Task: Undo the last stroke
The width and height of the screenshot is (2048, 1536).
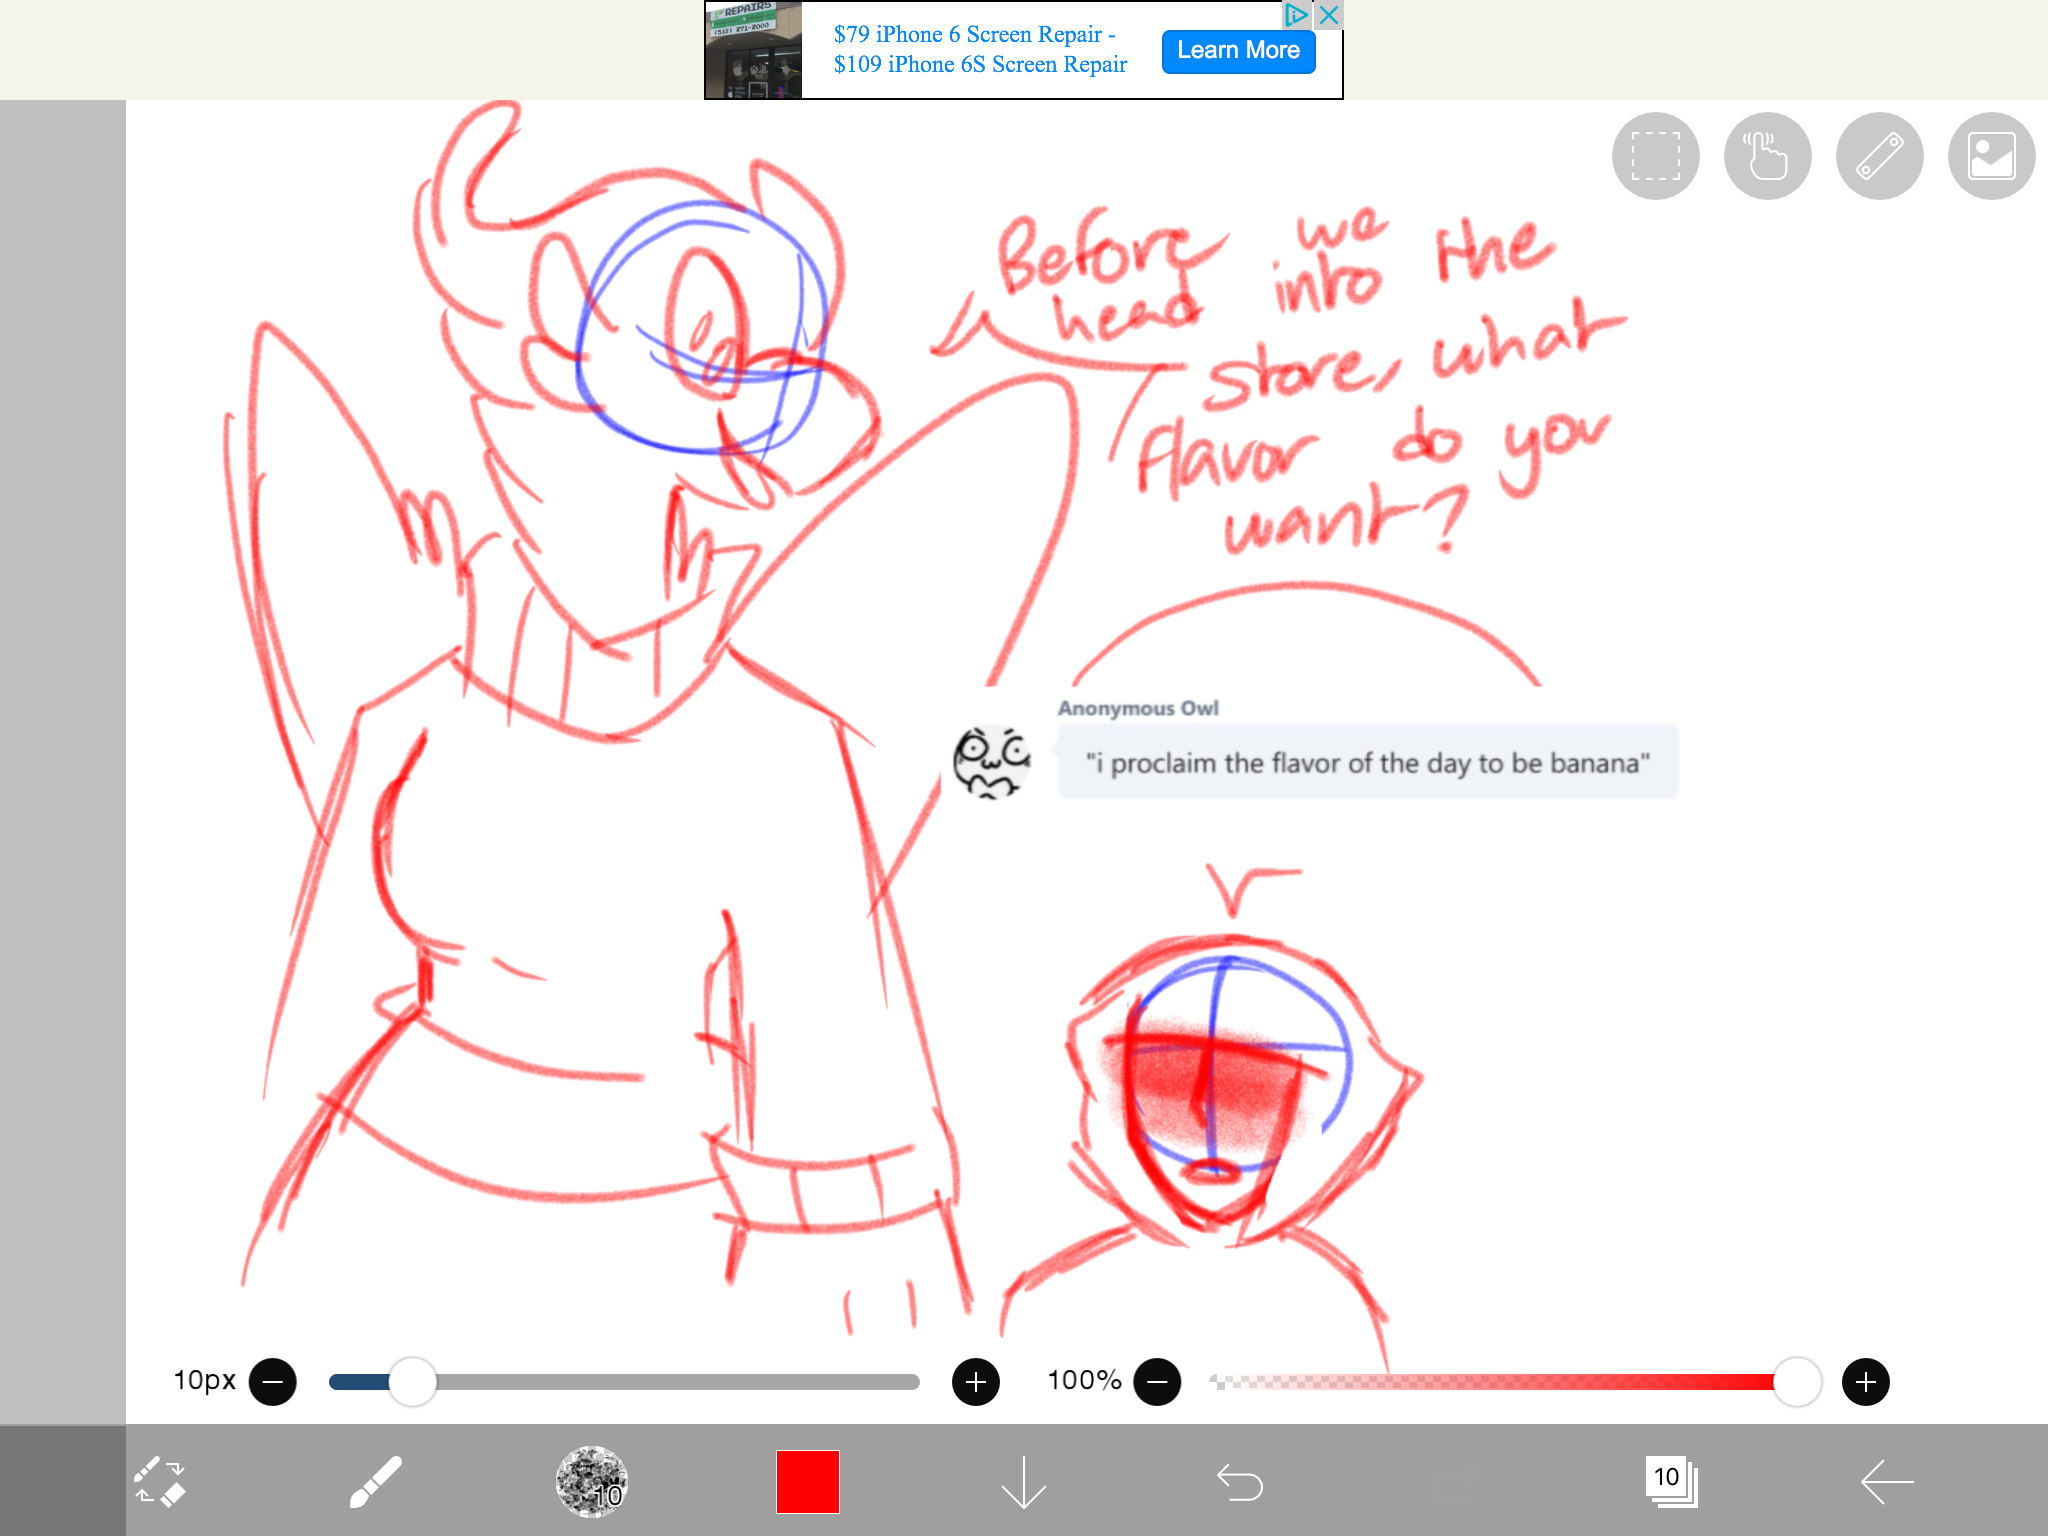Action: 1239,1481
